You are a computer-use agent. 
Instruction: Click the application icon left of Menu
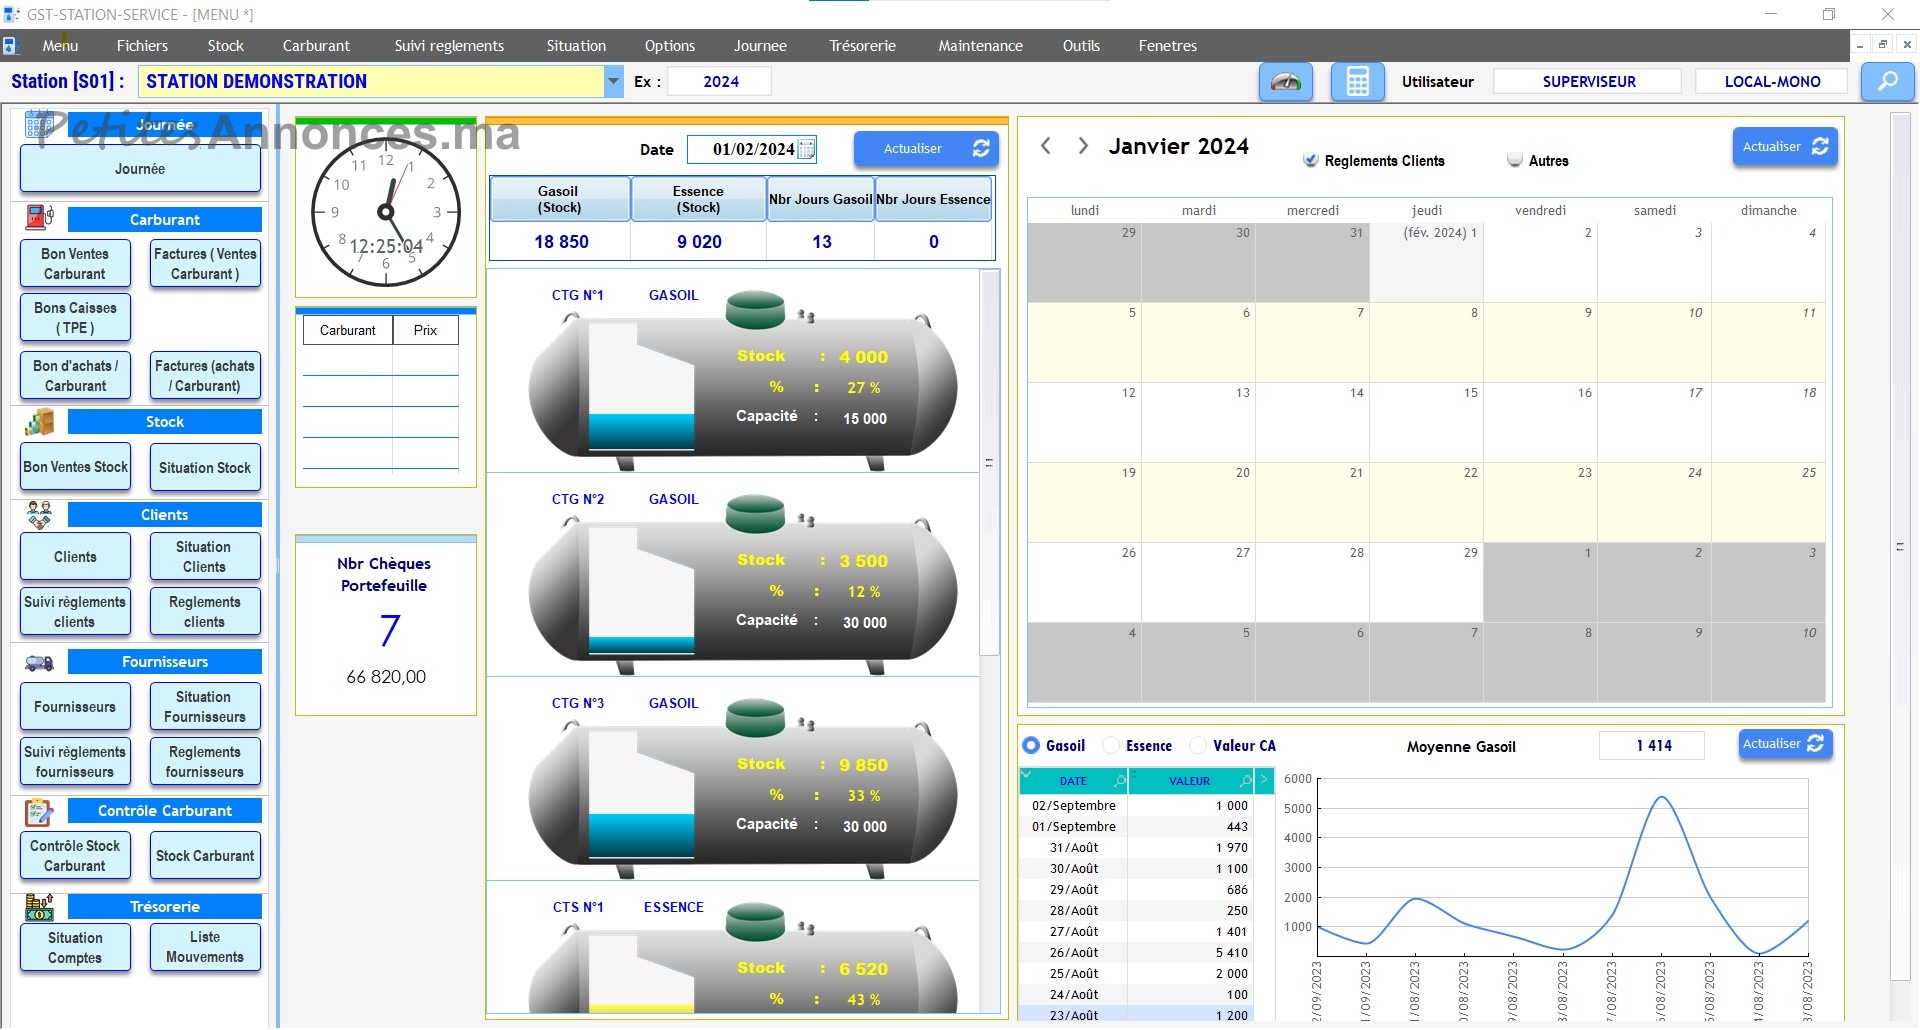pos(10,46)
